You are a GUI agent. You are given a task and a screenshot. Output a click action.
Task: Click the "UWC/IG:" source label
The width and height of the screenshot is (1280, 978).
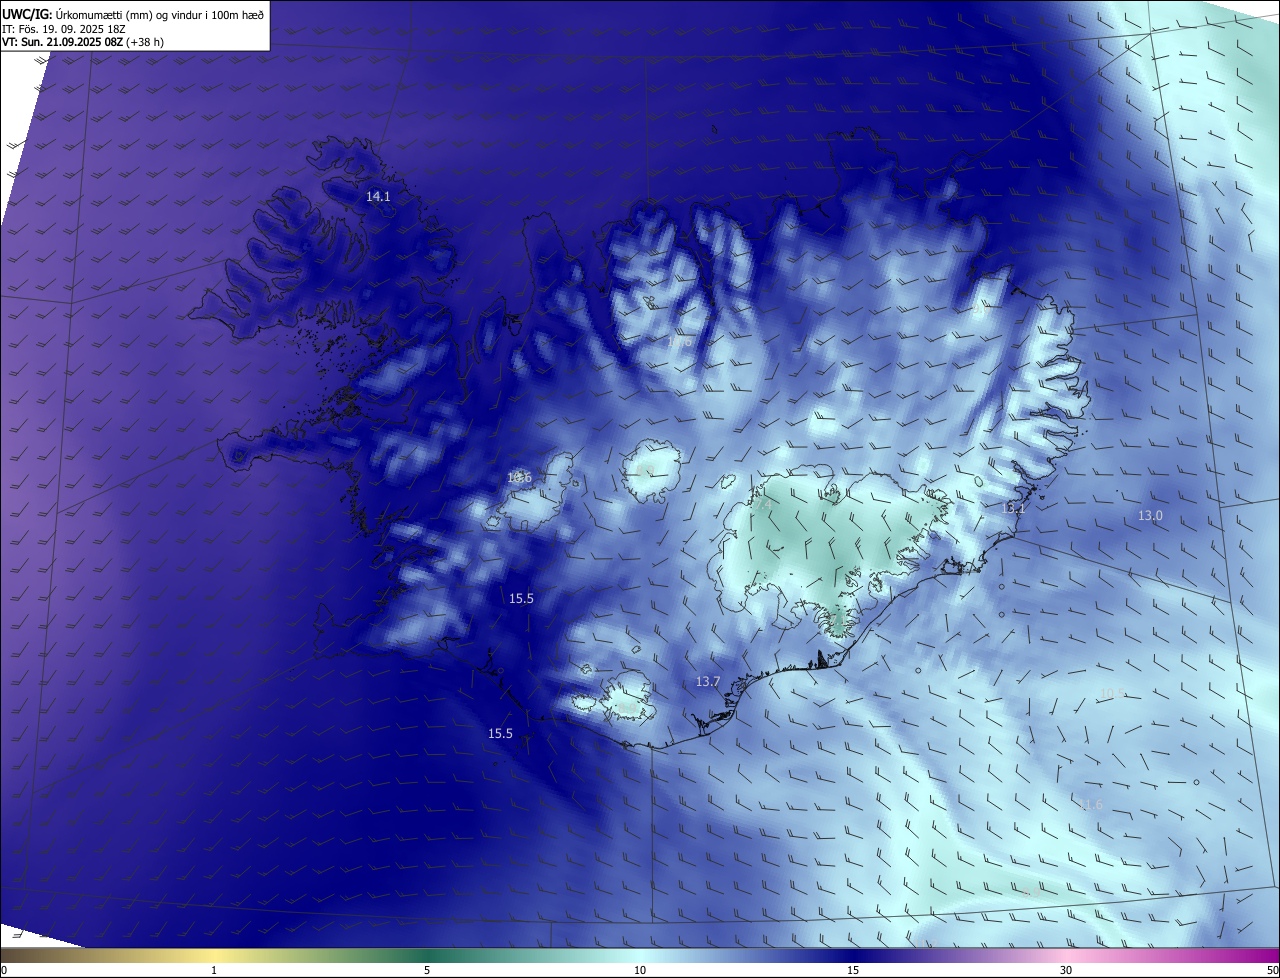(x=27, y=14)
